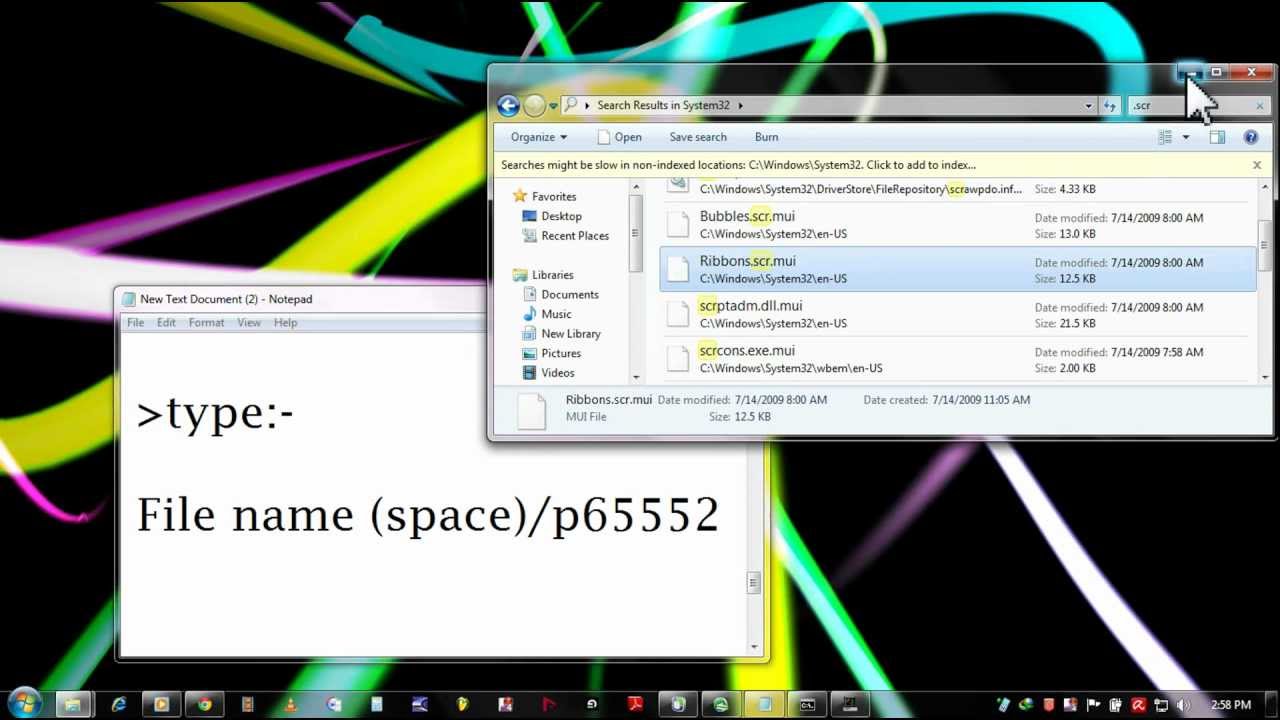Dismiss the indexing notification with the X
This screenshot has height=720, width=1280.
click(x=1257, y=164)
